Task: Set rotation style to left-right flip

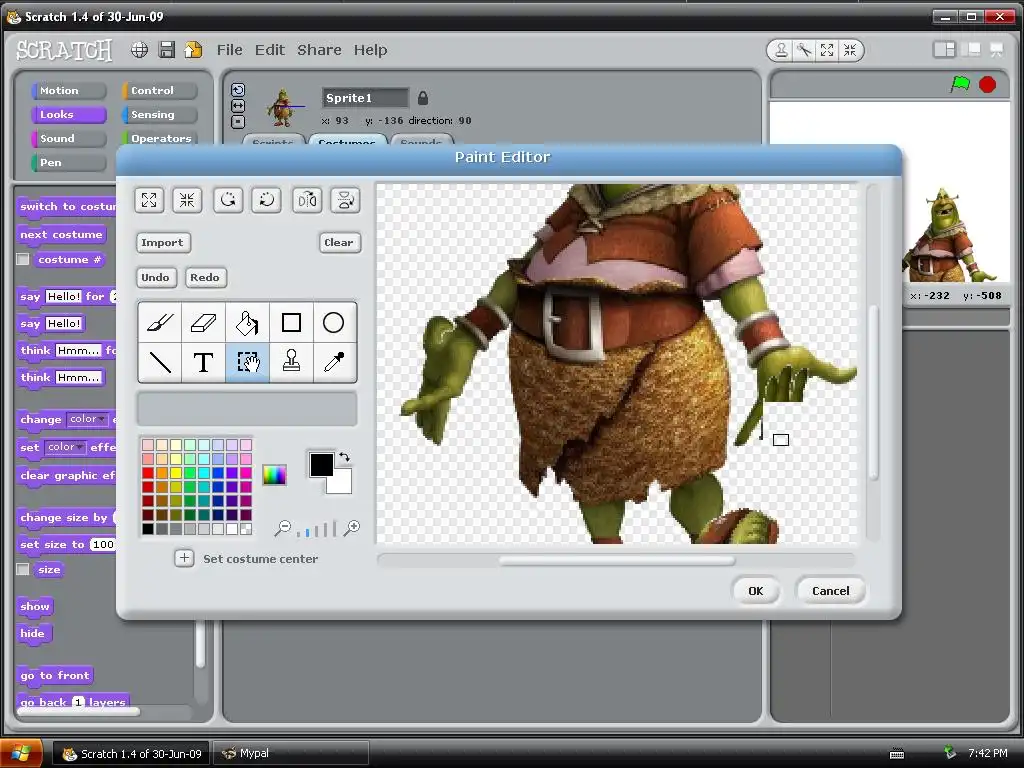Action: coord(238,106)
